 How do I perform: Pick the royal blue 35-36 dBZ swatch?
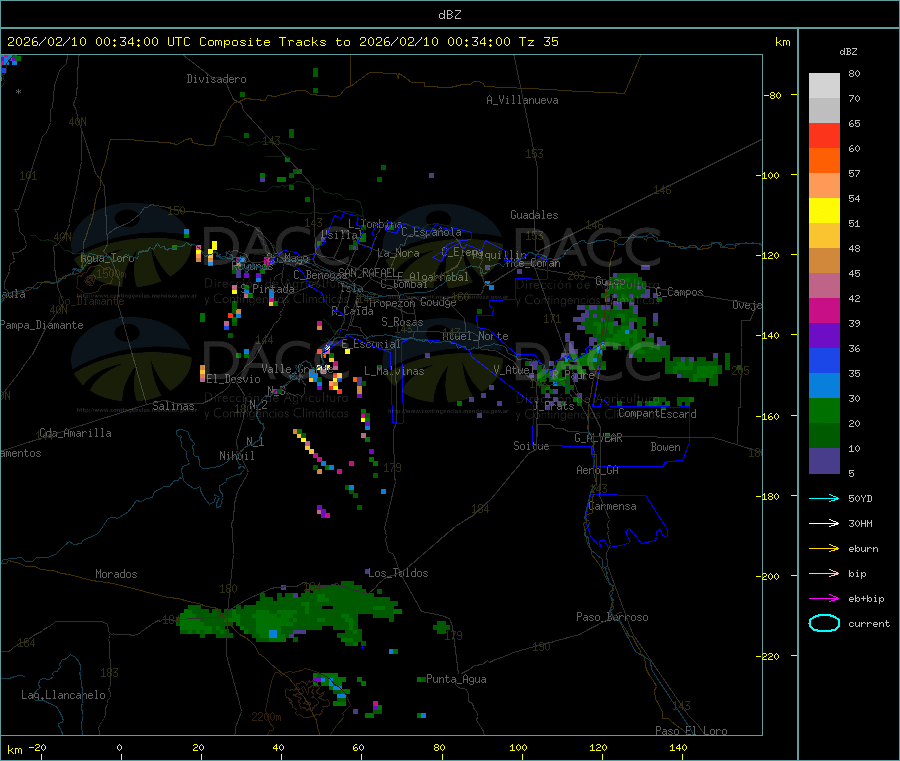[824, 361]
